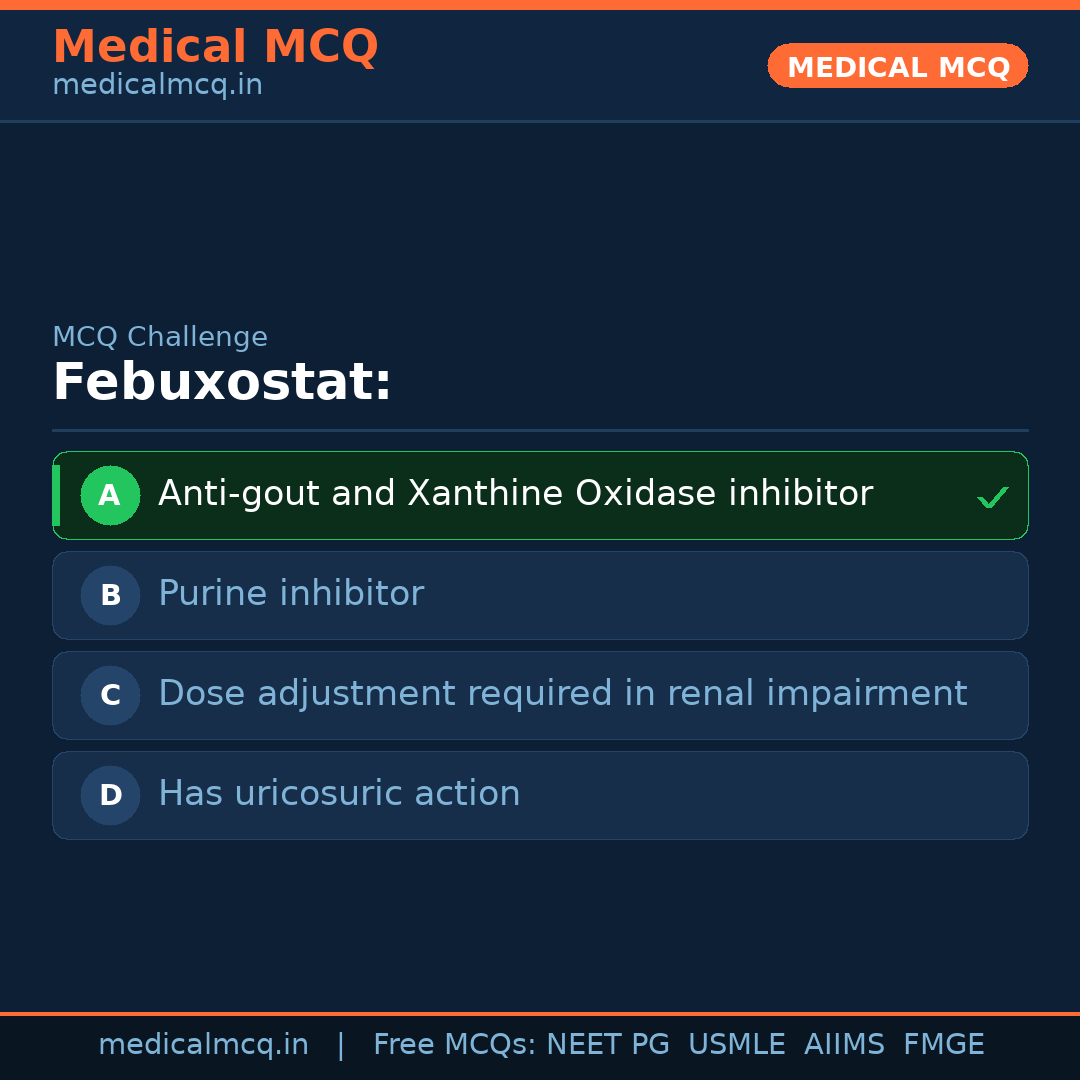The height and width of the screenshot is (1080, 1080).
Task: Open the medicalmcq.in link in the footer
Action: point(203,1045)
